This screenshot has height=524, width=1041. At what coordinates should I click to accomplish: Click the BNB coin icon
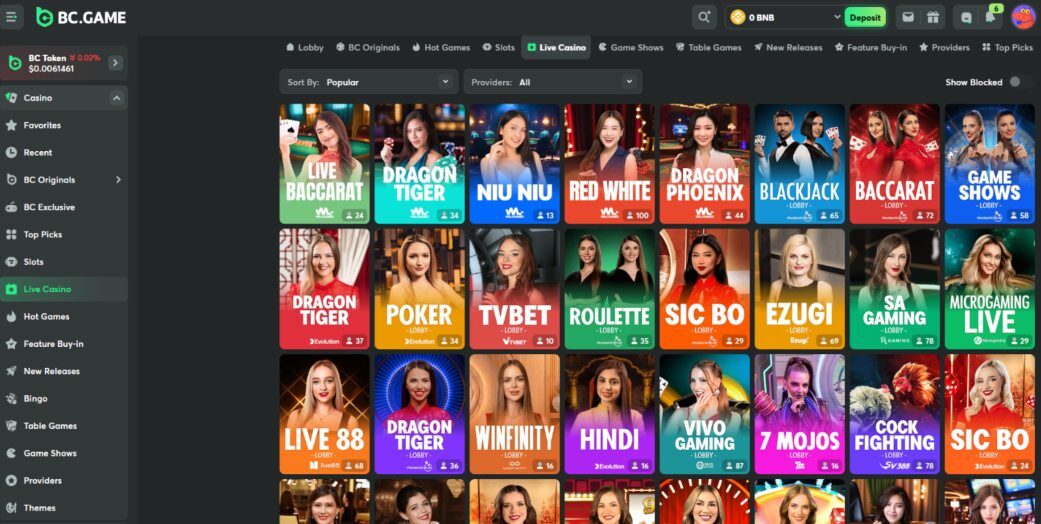738,18
